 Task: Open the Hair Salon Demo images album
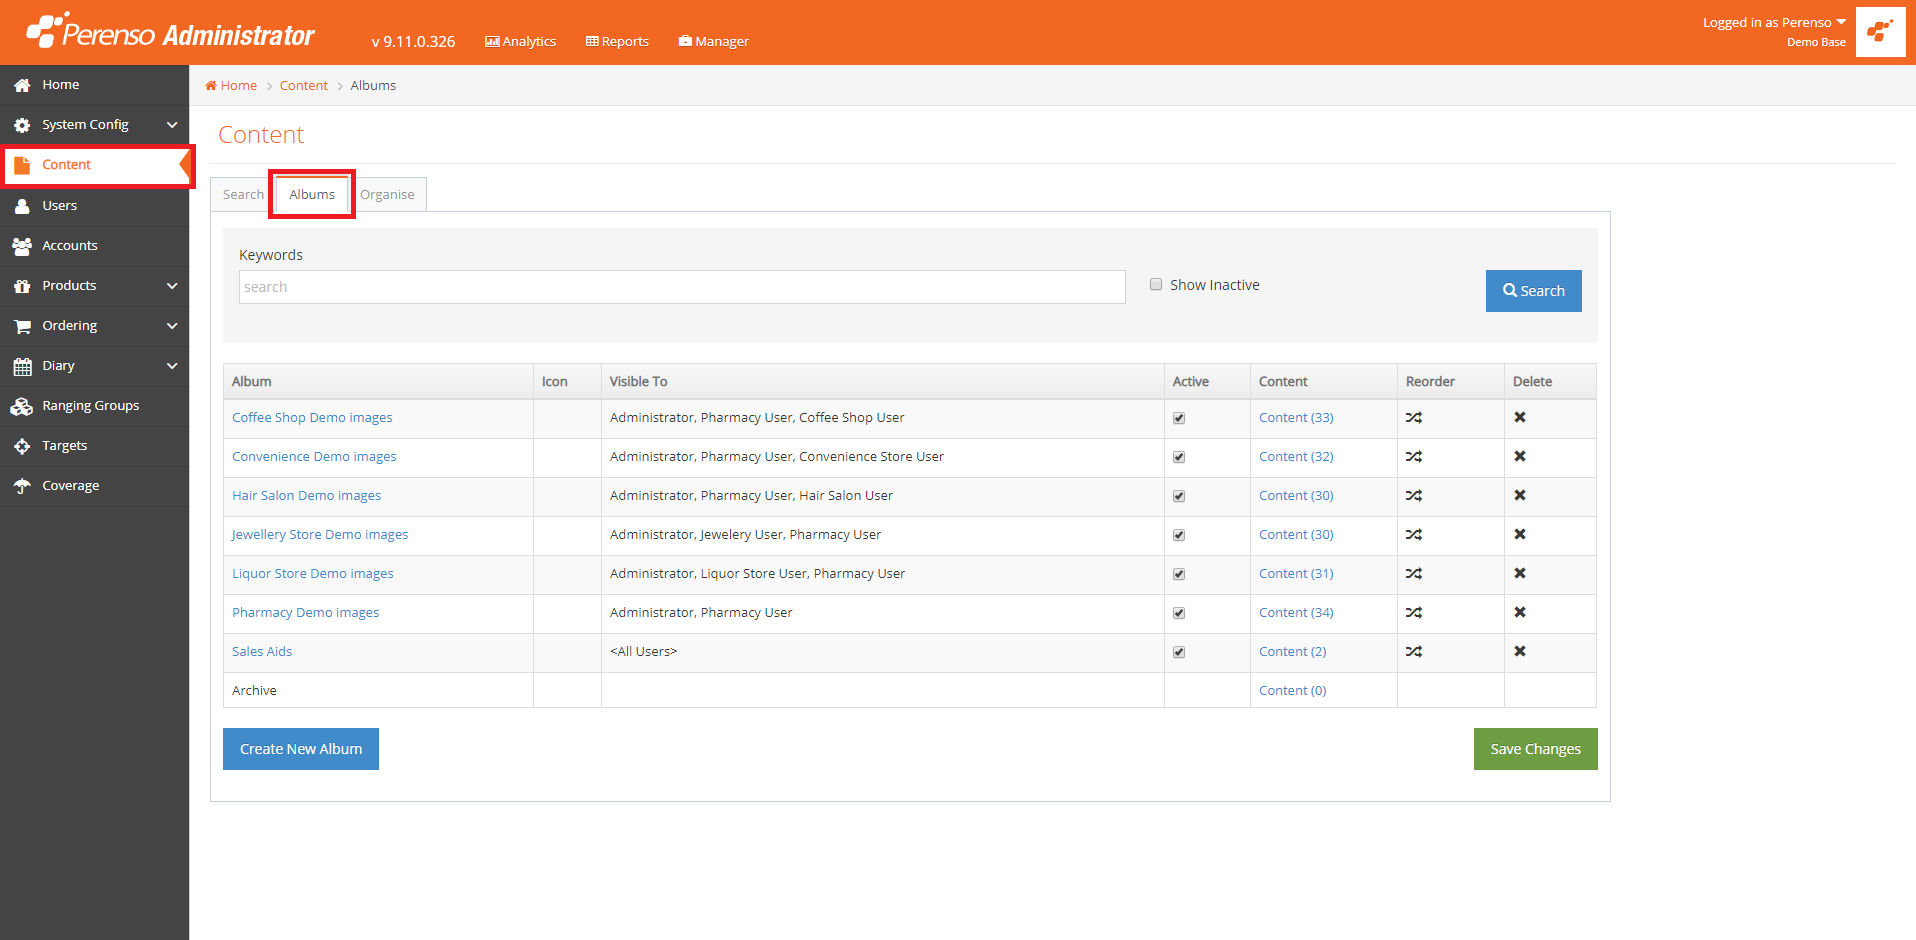[x=306, y=496]
